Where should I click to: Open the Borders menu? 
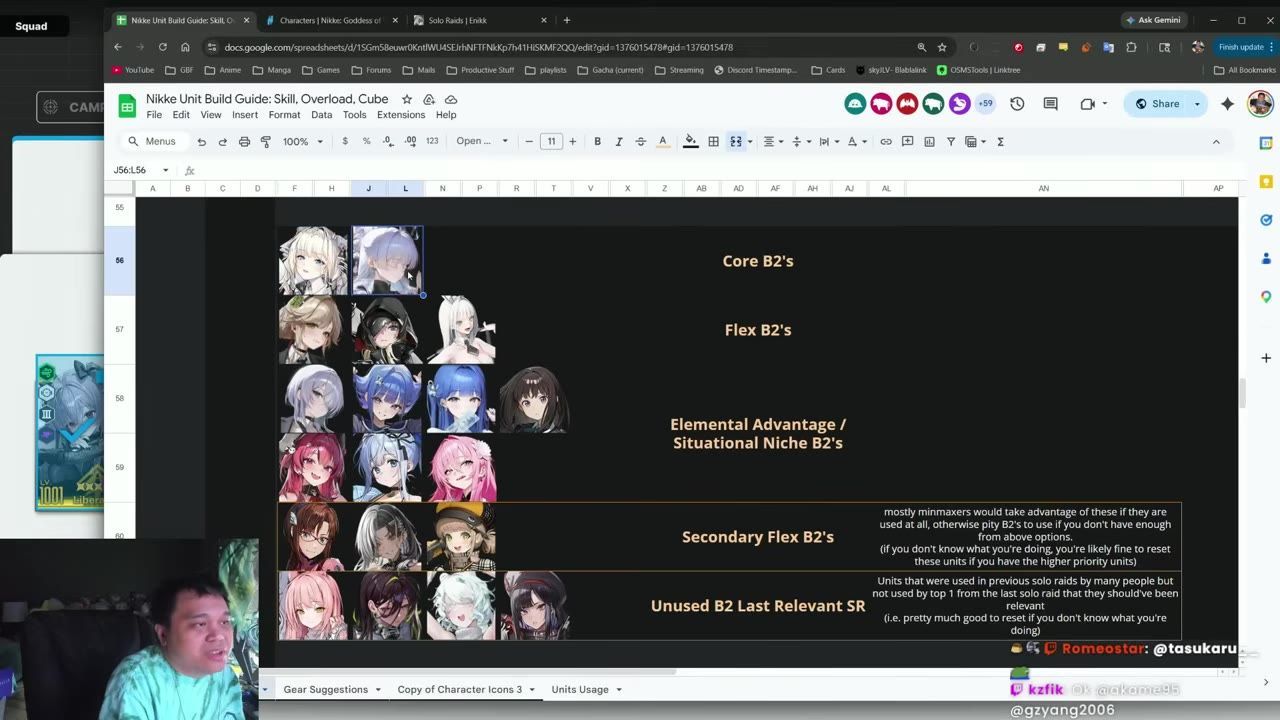pyautogui.click(x=713, y=142)
